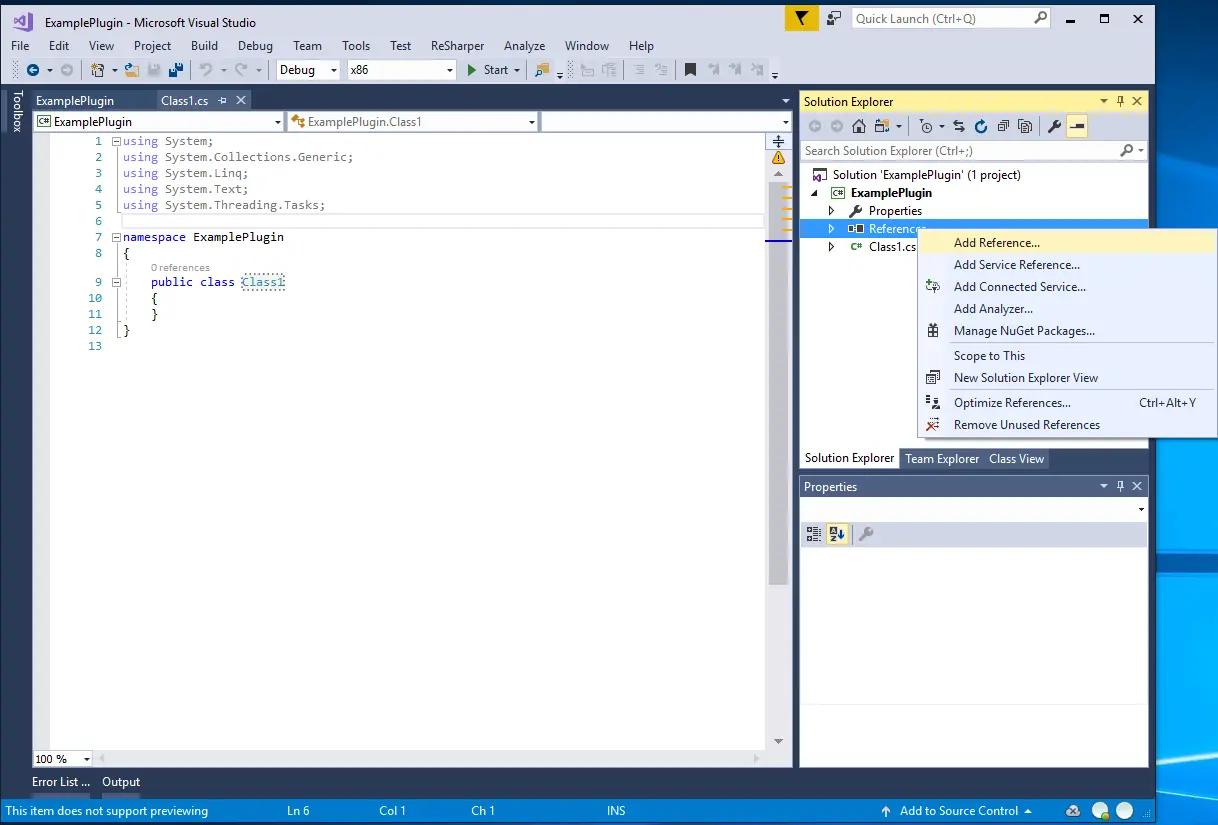Toggle the Alphabetical sort in Properties panel
Image resolution: width=1218 pixels, height=825 pixels.
[x=837, y=534]
